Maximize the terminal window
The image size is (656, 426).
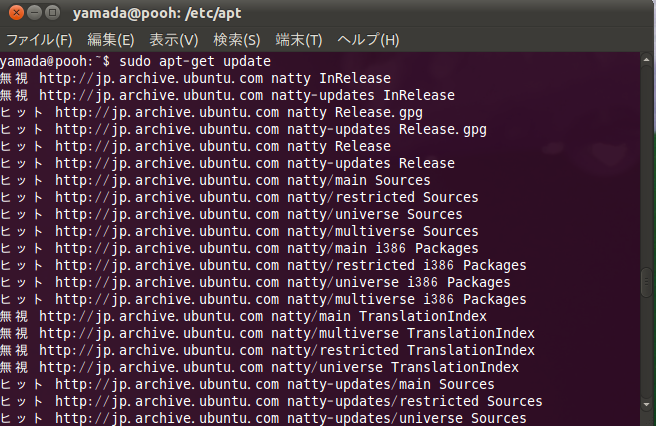(52, 13)
